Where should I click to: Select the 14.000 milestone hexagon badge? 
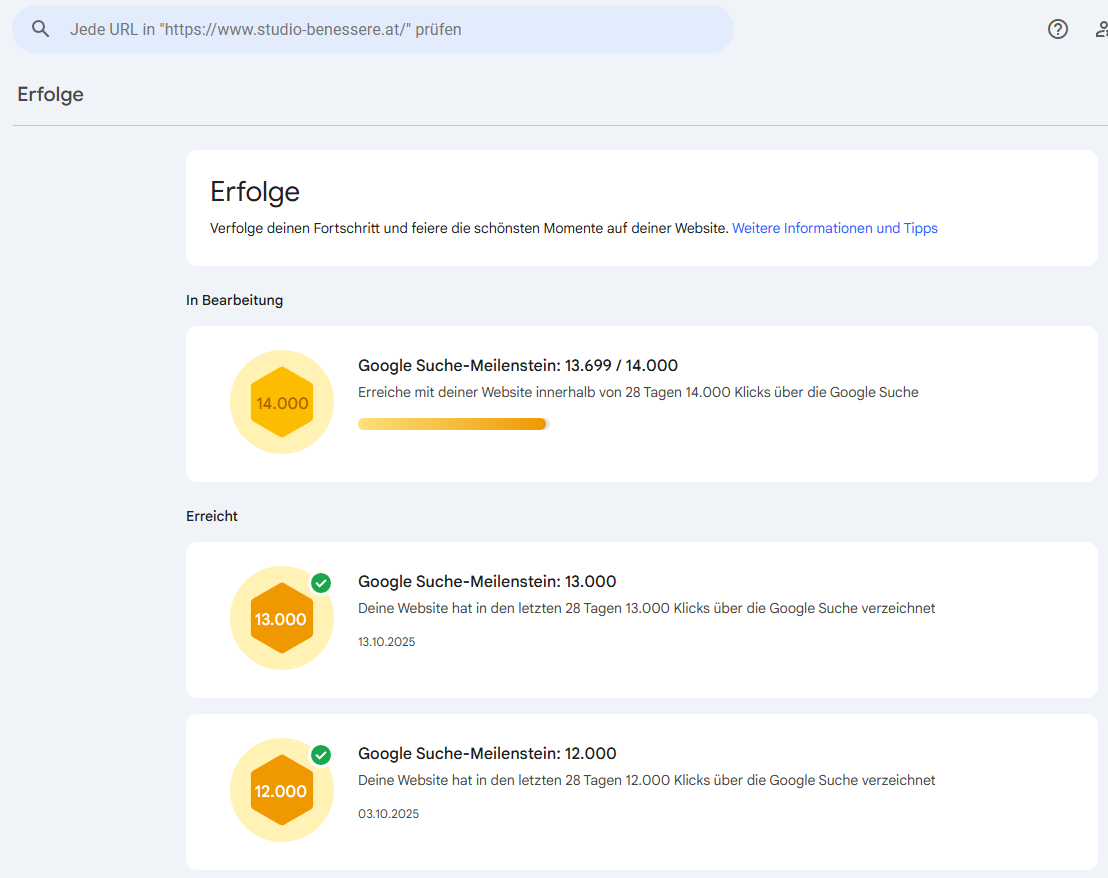pos(281,401)
